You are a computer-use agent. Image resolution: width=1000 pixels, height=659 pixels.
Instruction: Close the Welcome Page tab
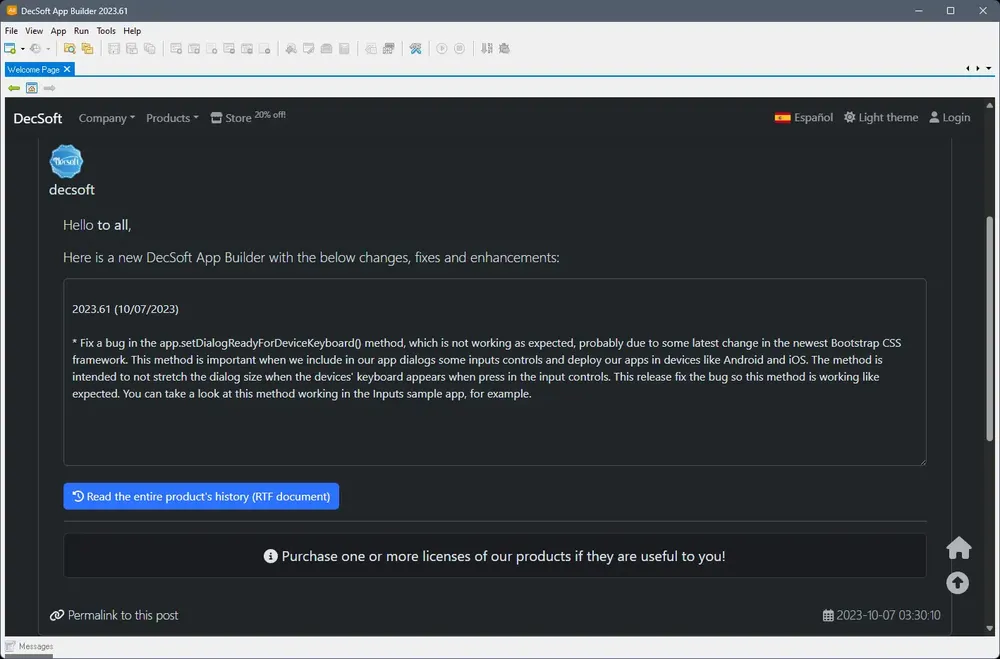pos(67,69)
